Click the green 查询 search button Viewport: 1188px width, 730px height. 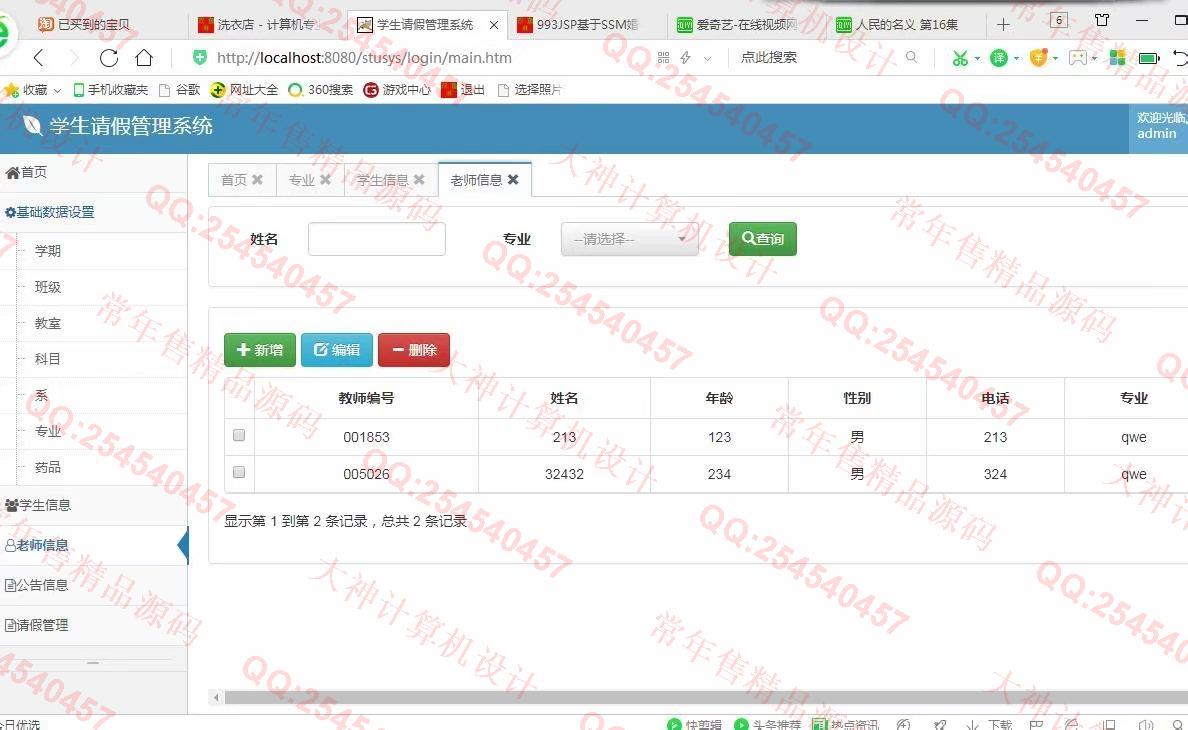763,239
